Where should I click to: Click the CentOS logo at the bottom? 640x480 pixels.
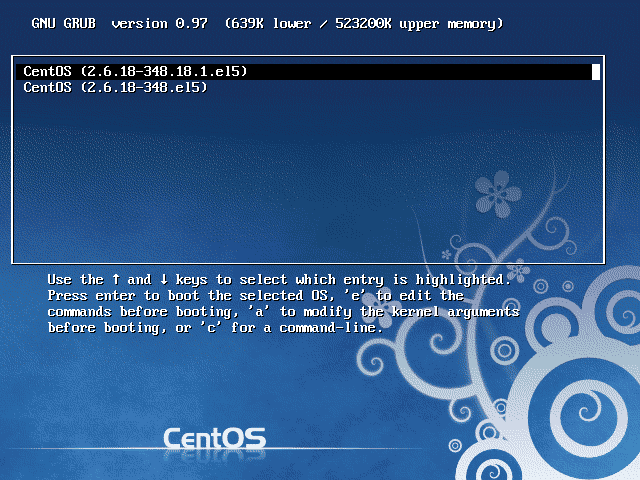point(215,438)
